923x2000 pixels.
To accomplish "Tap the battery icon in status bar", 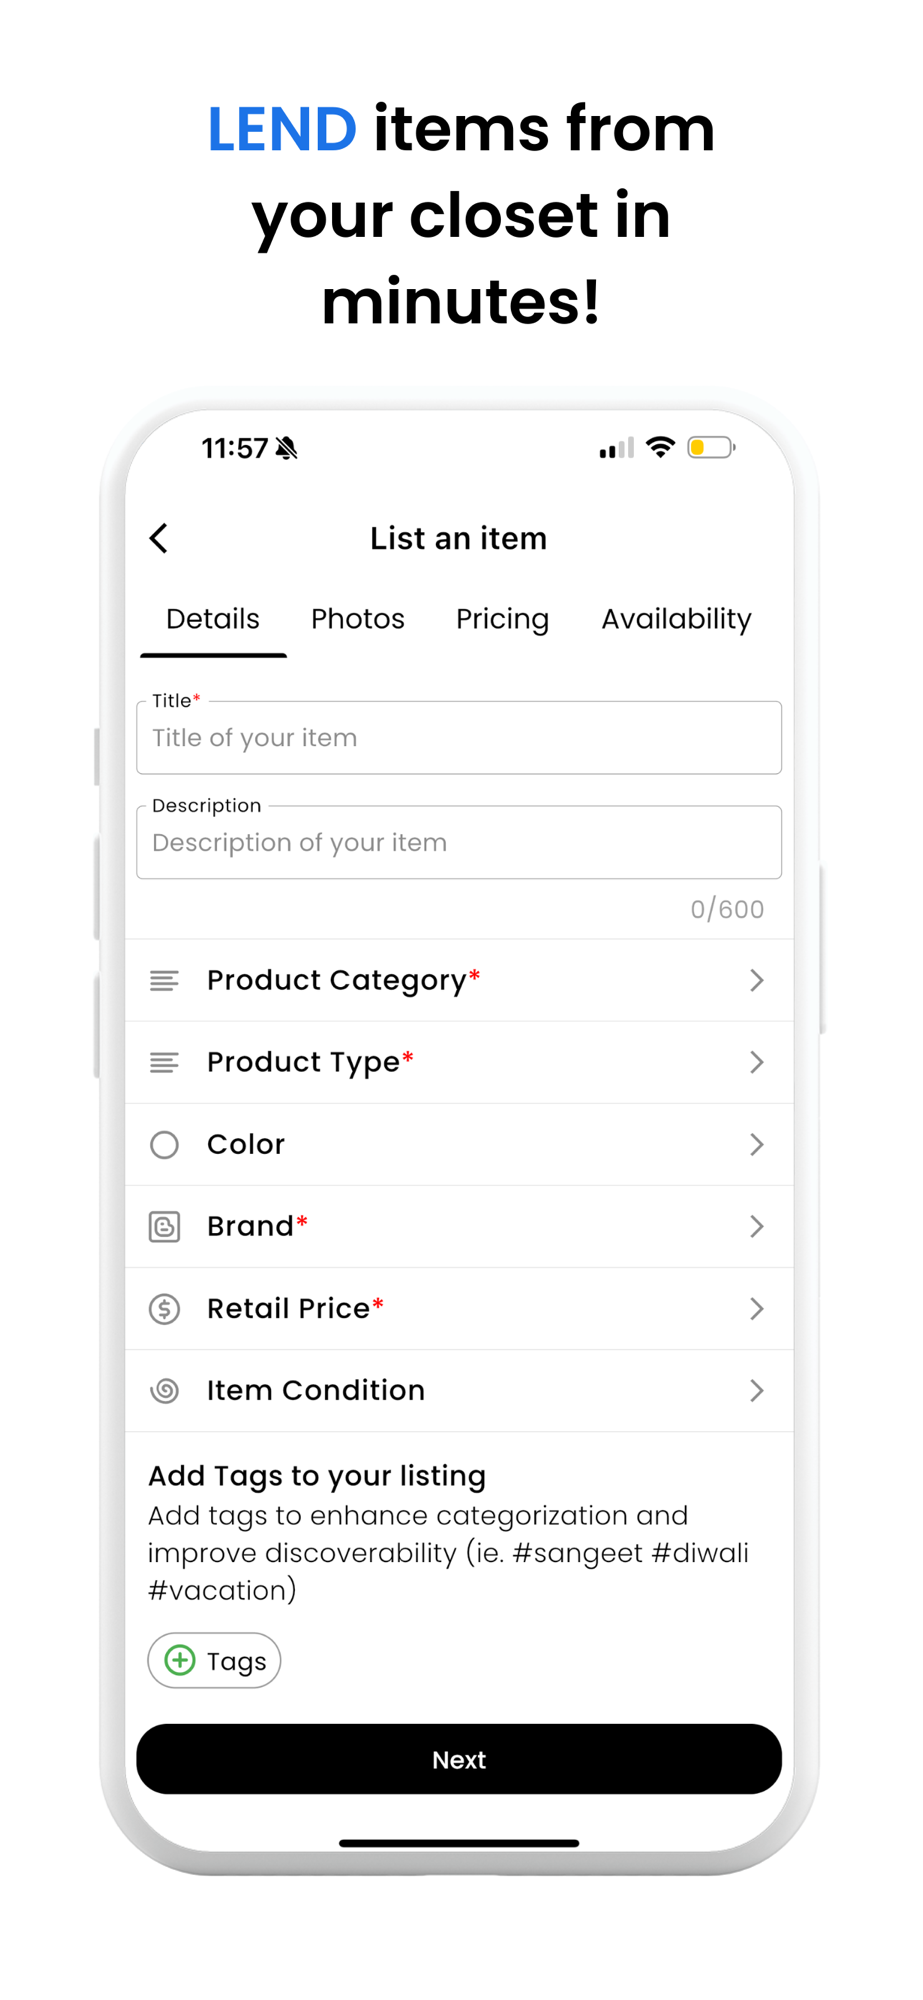I will pos(710,448).
